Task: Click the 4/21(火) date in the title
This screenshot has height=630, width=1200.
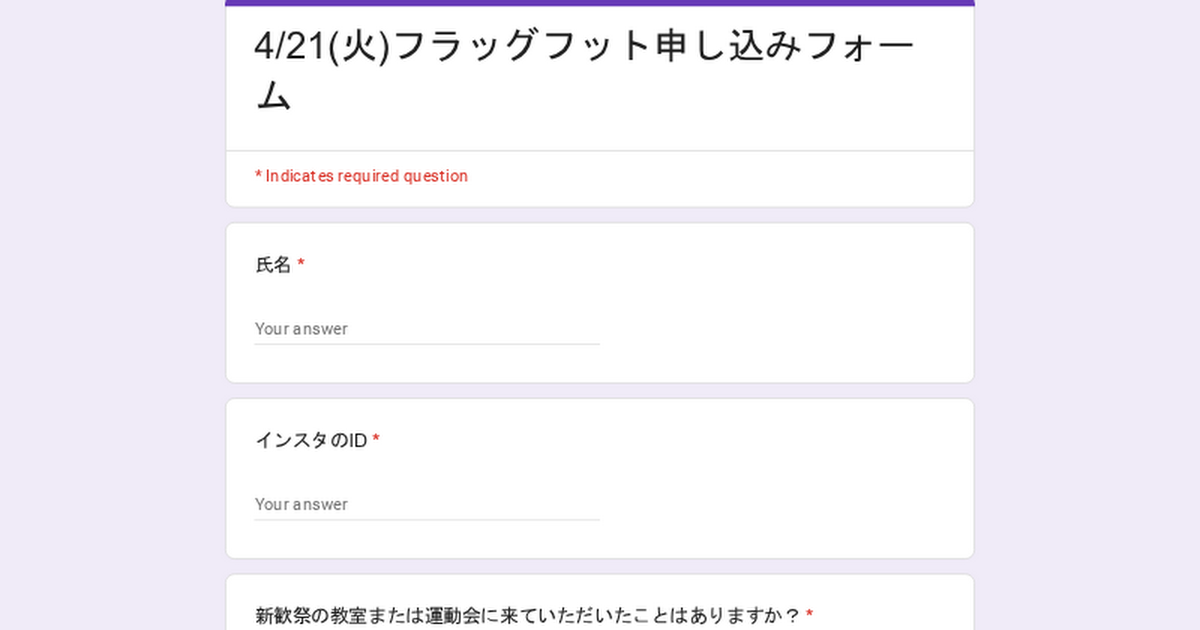Action: [321, 47]
